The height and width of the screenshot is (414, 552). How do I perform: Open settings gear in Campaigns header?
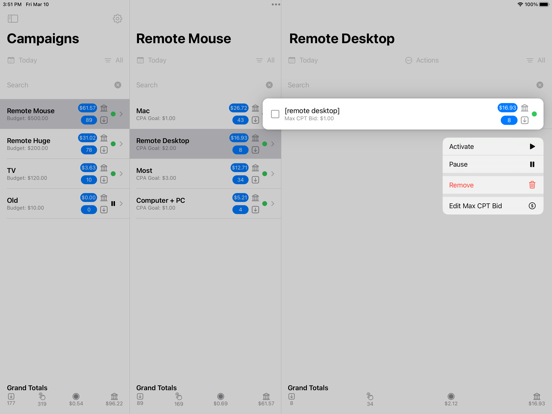pyautogui.click(x=118, y=18)
